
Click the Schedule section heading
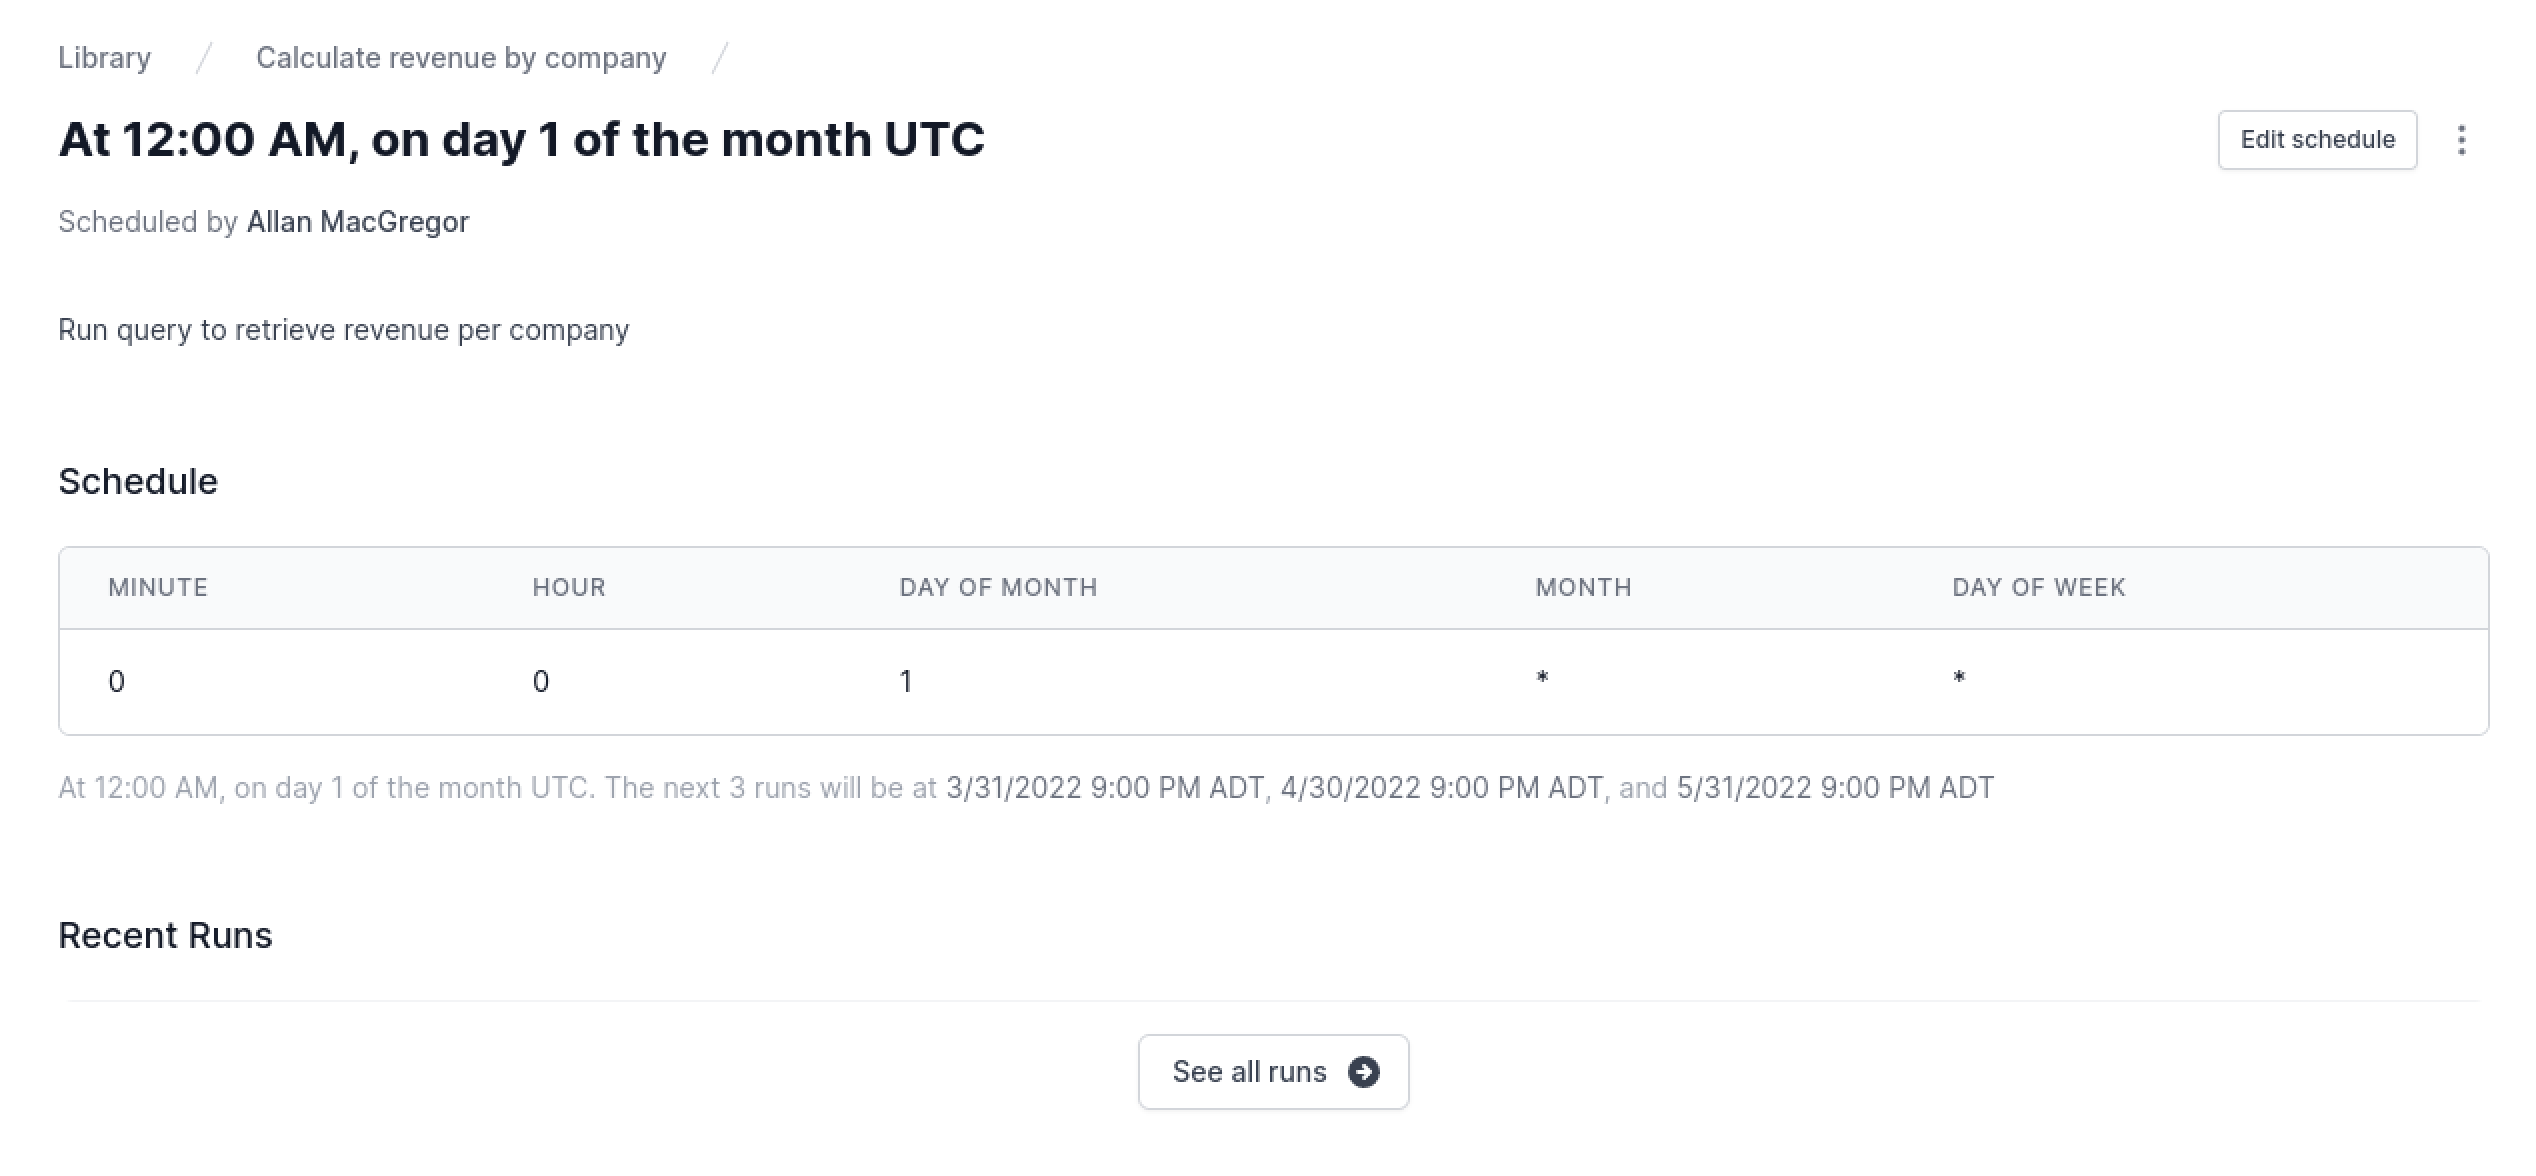click(x=138, y=482)
